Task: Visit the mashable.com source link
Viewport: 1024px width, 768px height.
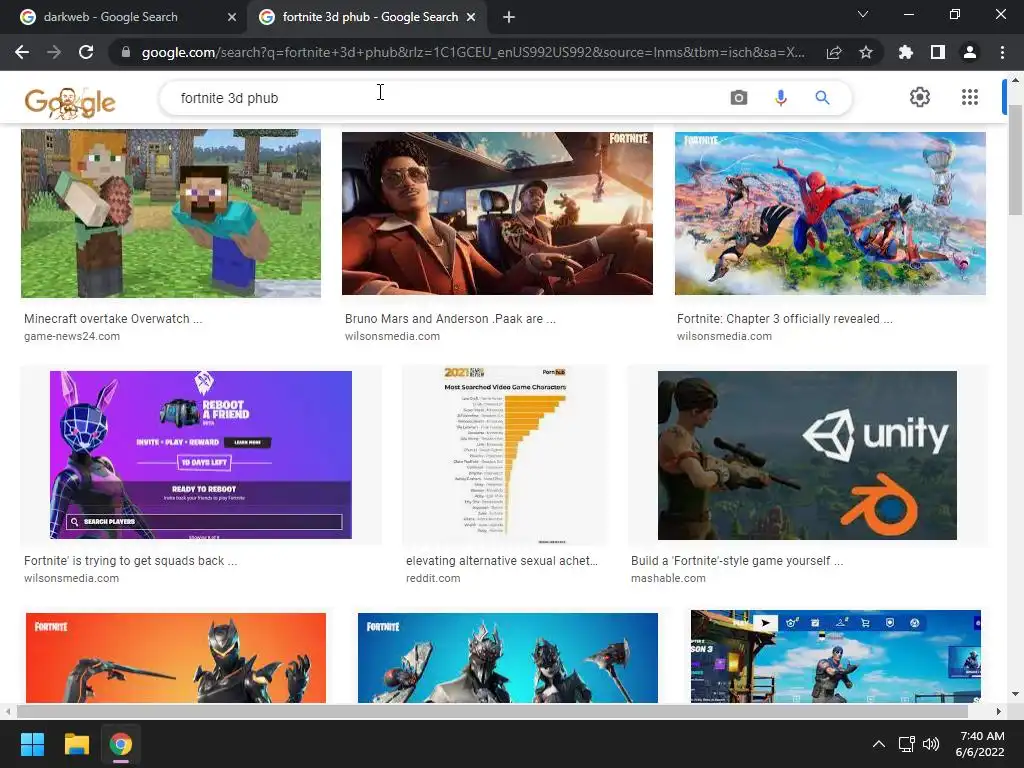Action: pyautogui.click(x=668, y=578)
